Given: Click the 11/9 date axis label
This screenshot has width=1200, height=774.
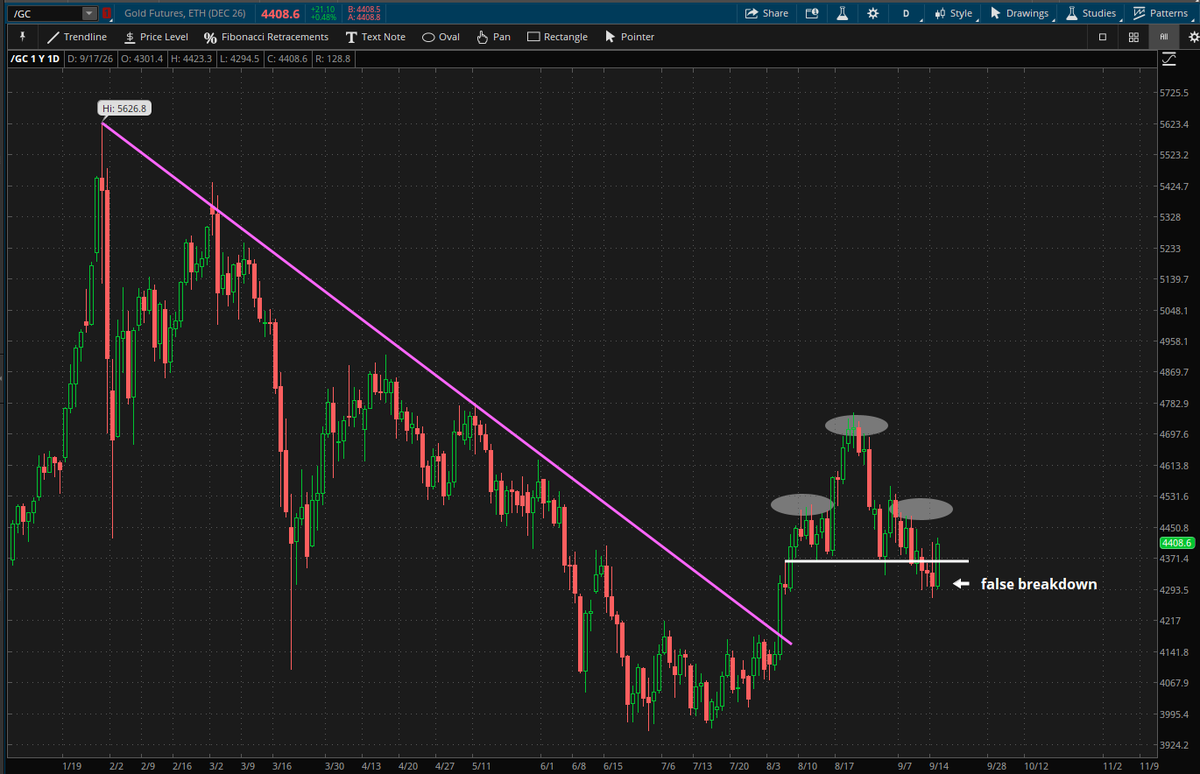Looking at the screenshot, I should [x=1149, y=764].
